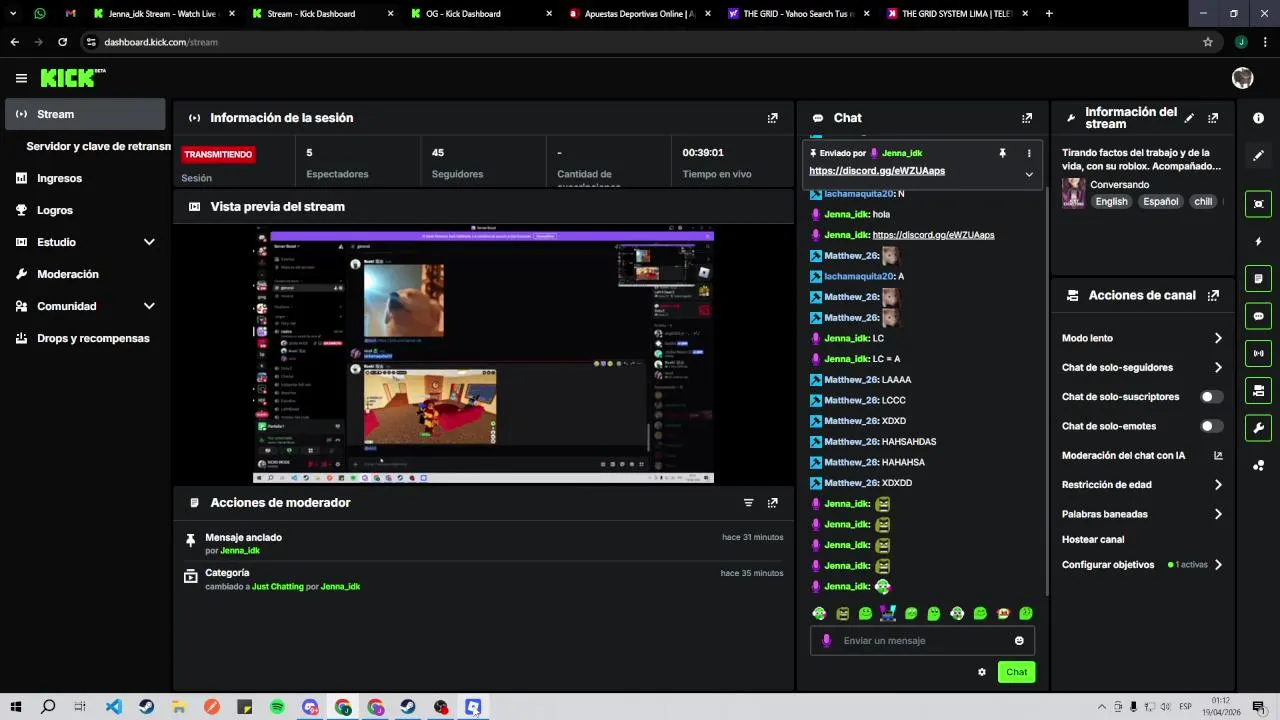Open chat settings gear icon
The image size is (1280, 720).
click(982, 672)
